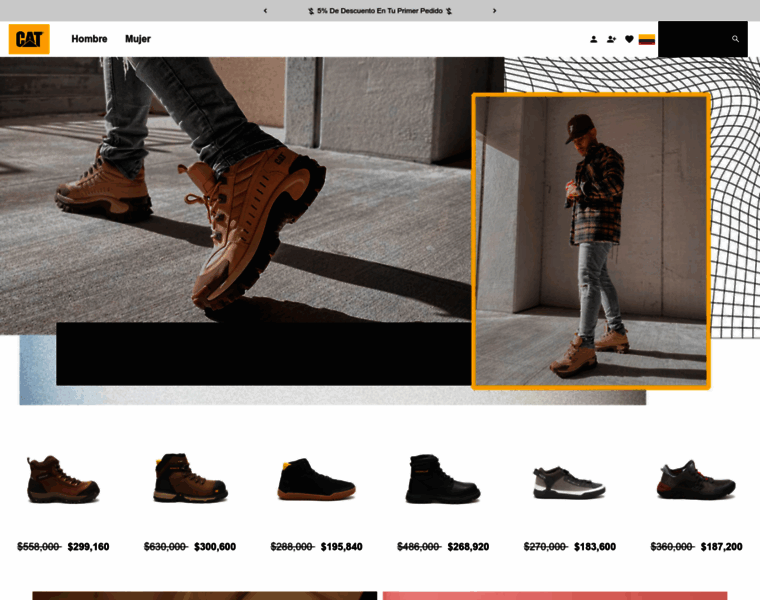The width and height of the screenshot is (760, 600).
Task: Click the crossed-out $630,000 price
Action: (x=166, y=547)
